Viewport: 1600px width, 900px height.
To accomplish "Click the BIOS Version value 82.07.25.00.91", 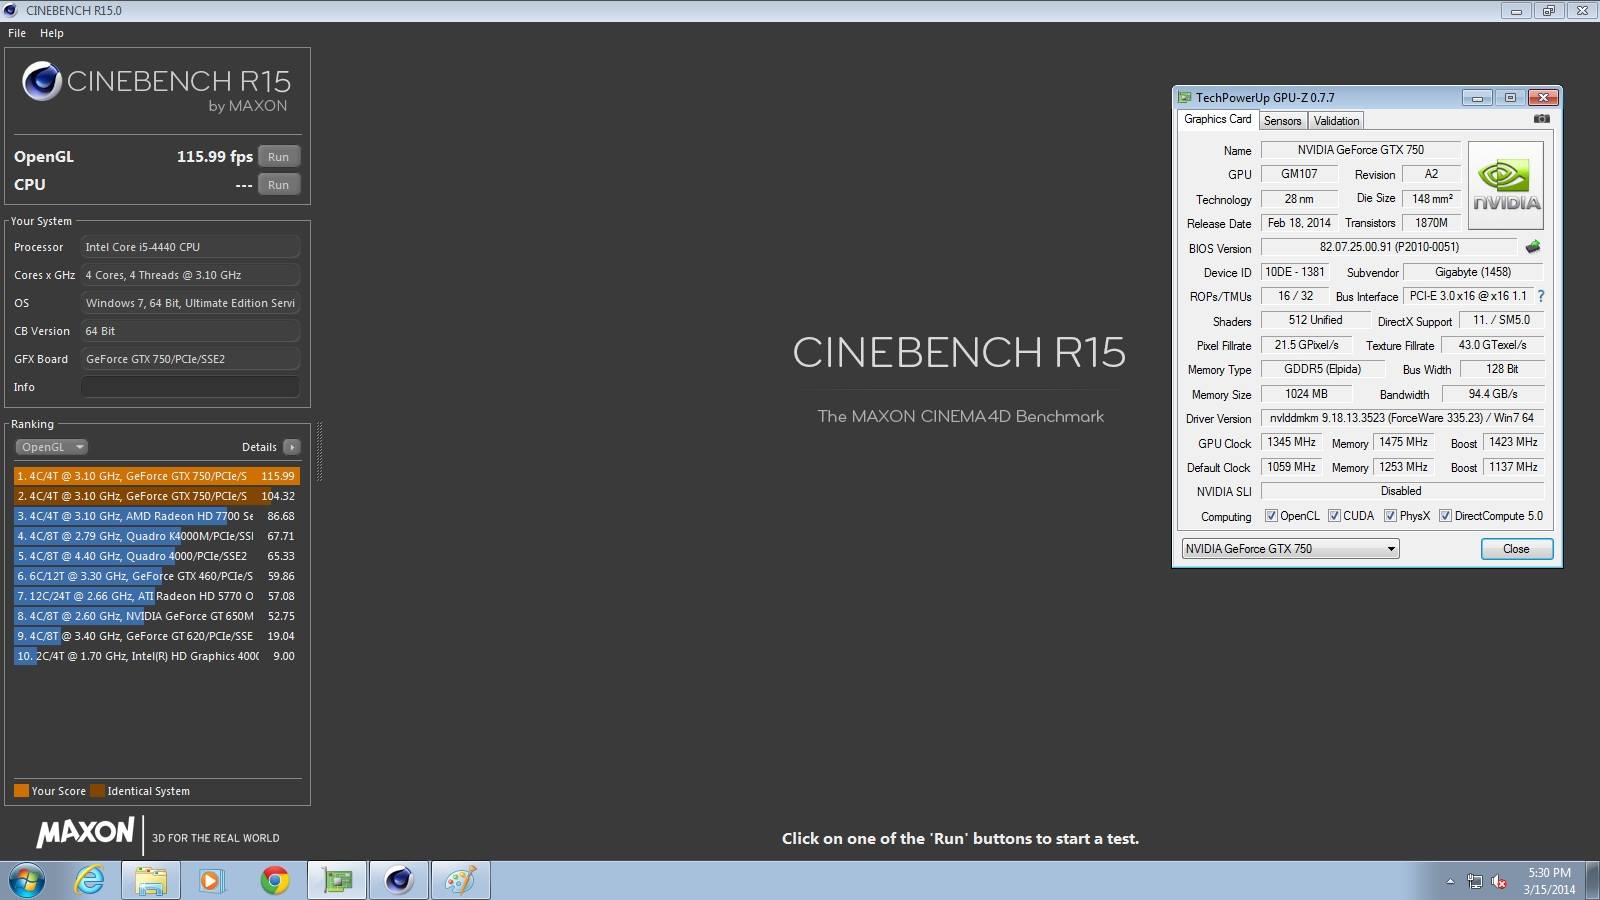I will pyautogui.click(x=1389, y=247).
